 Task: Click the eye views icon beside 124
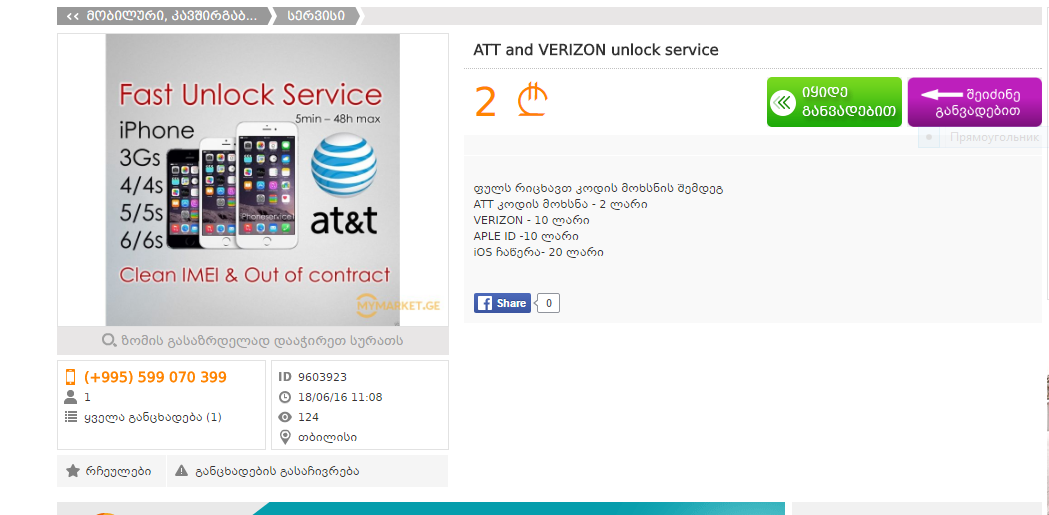[285, 417]
